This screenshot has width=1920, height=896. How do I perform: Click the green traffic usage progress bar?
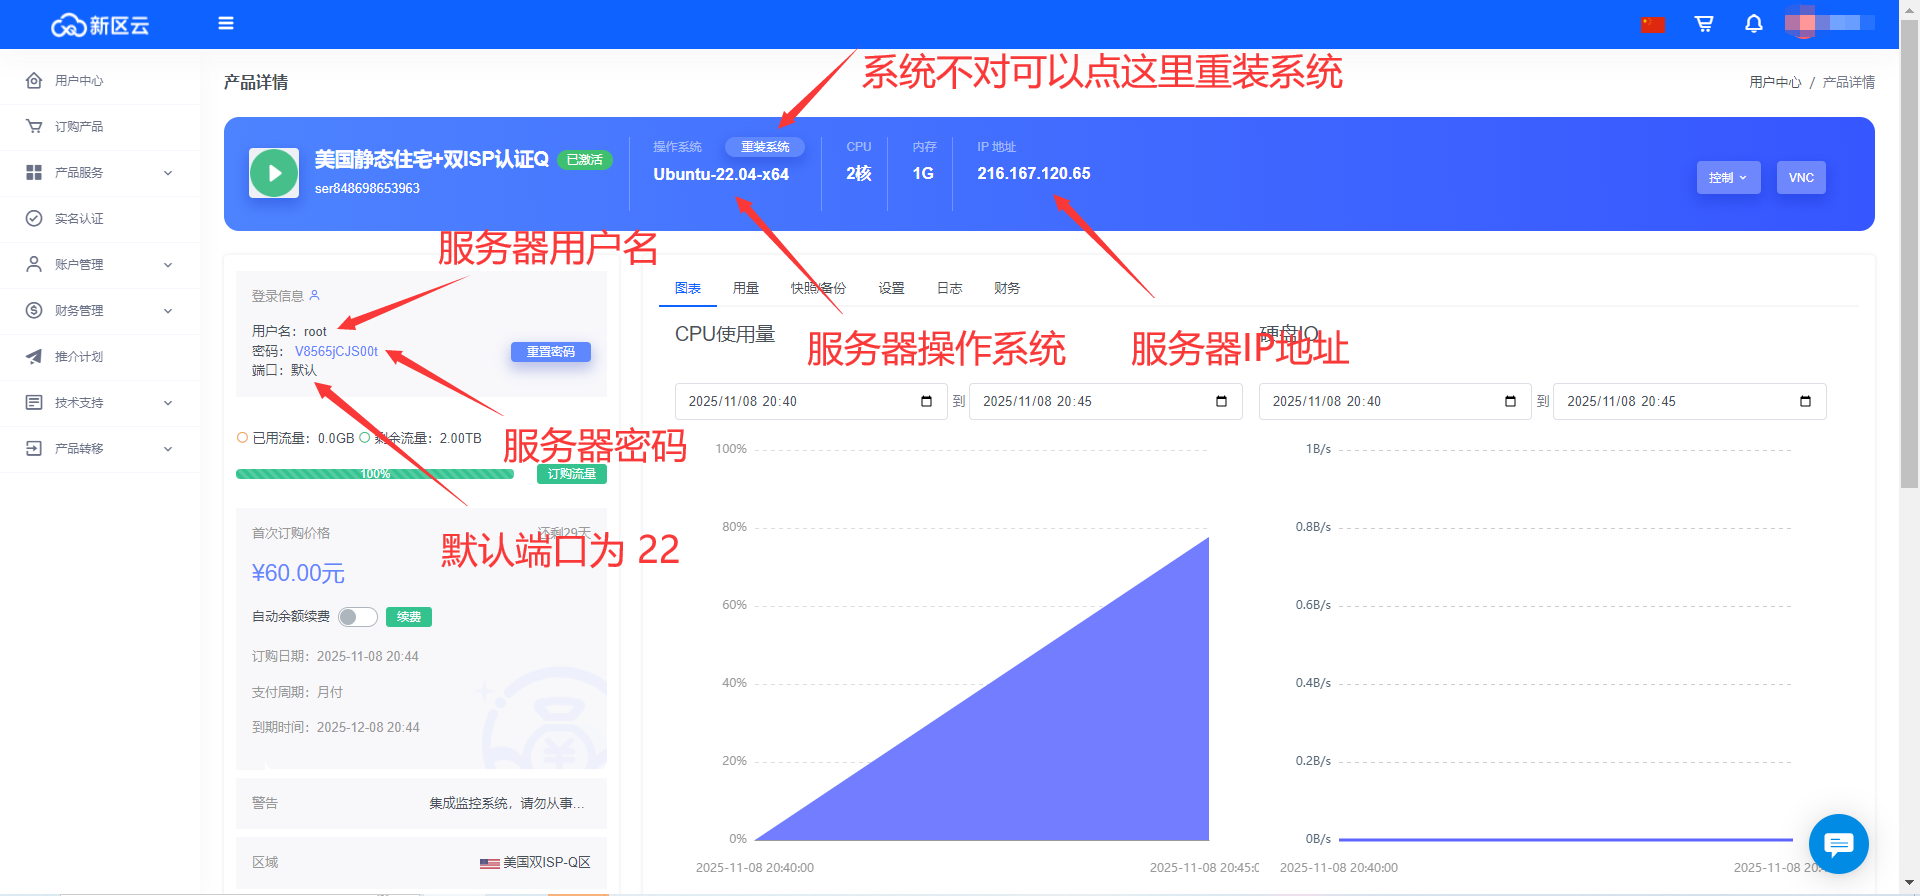[375, 474]
